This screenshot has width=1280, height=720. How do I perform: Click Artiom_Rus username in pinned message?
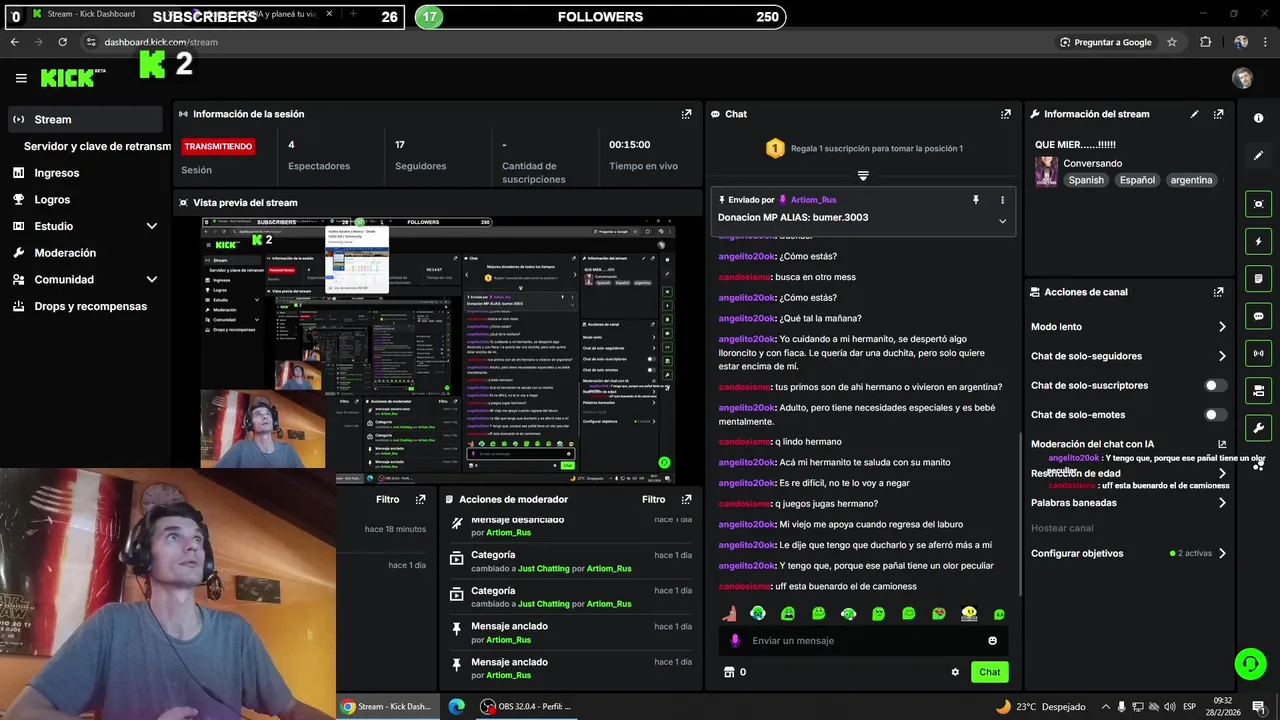click(813, 200)
